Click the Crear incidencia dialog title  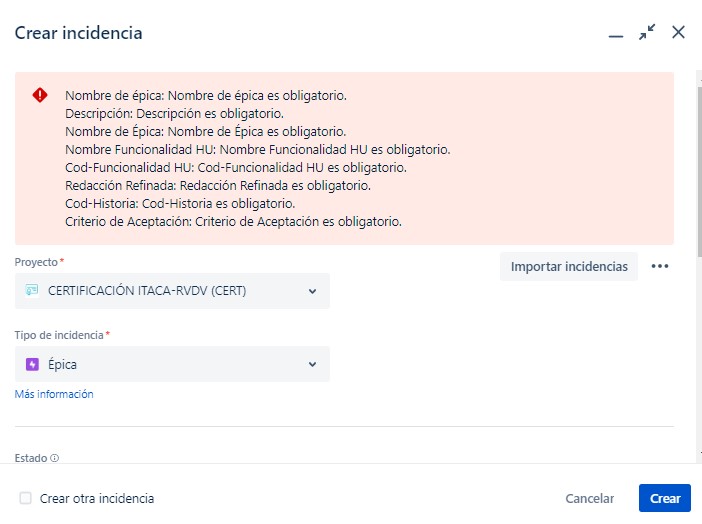tap(78, 33)
